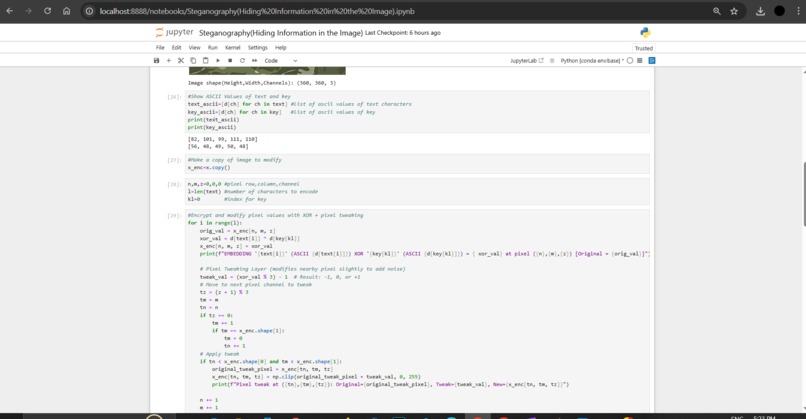Open the Edit menu
Viewport: 806px width, 419px height.
[176, 47]
